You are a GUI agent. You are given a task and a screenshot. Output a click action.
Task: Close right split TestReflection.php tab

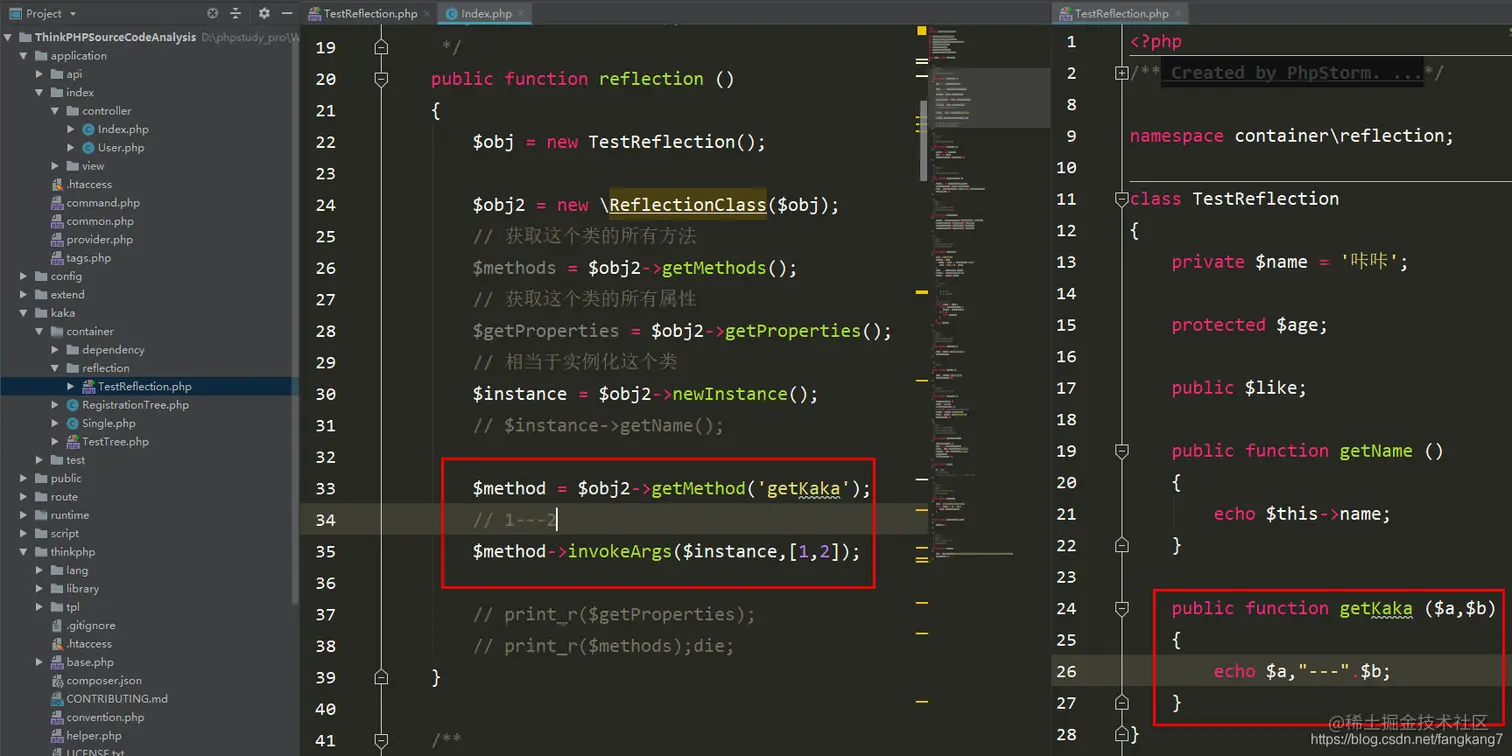[1179, 14]
